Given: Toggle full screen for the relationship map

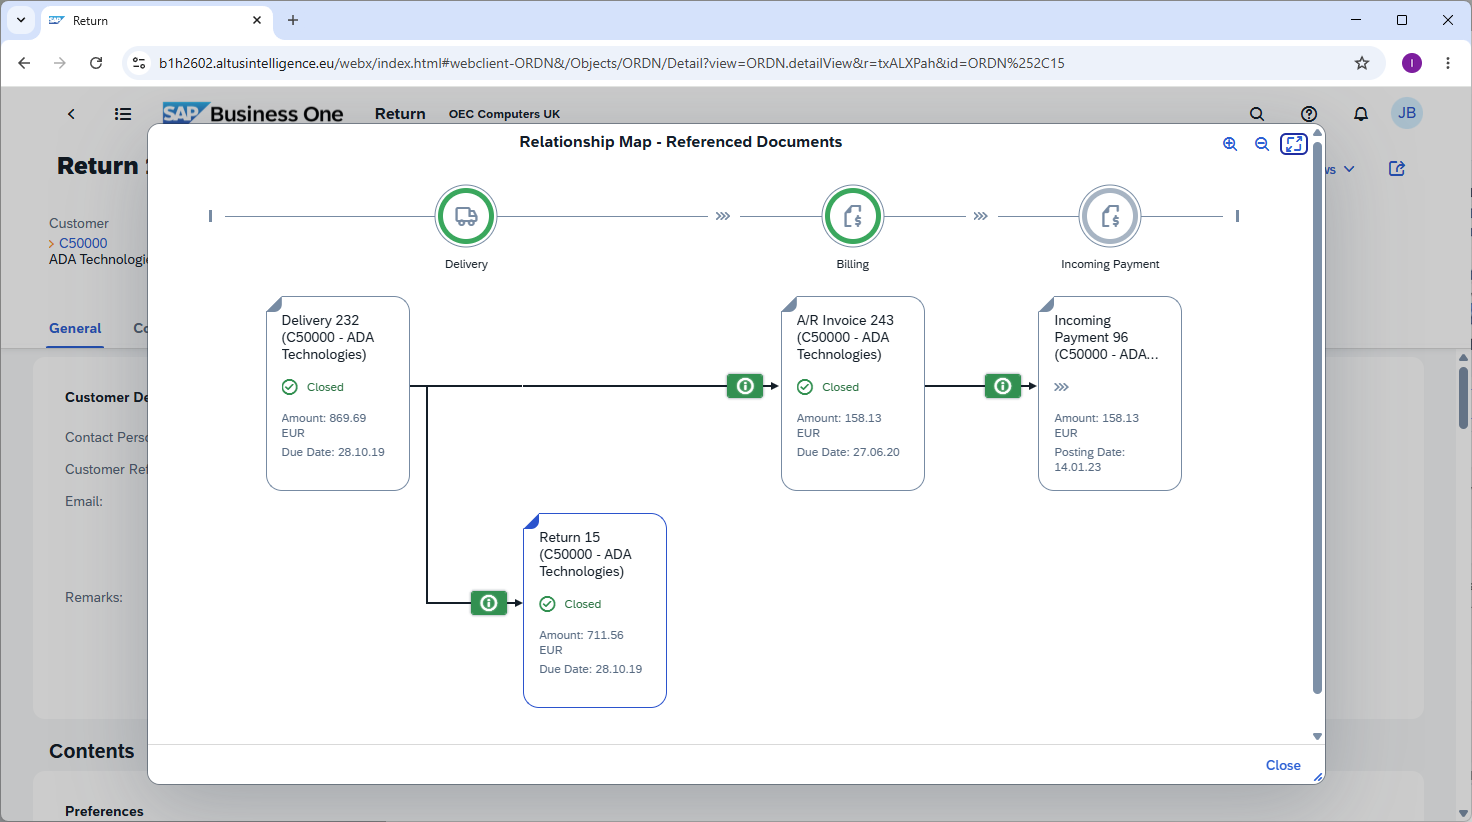Looking at the screenshot, I should pyautogui.click(x=1294, y=144).
